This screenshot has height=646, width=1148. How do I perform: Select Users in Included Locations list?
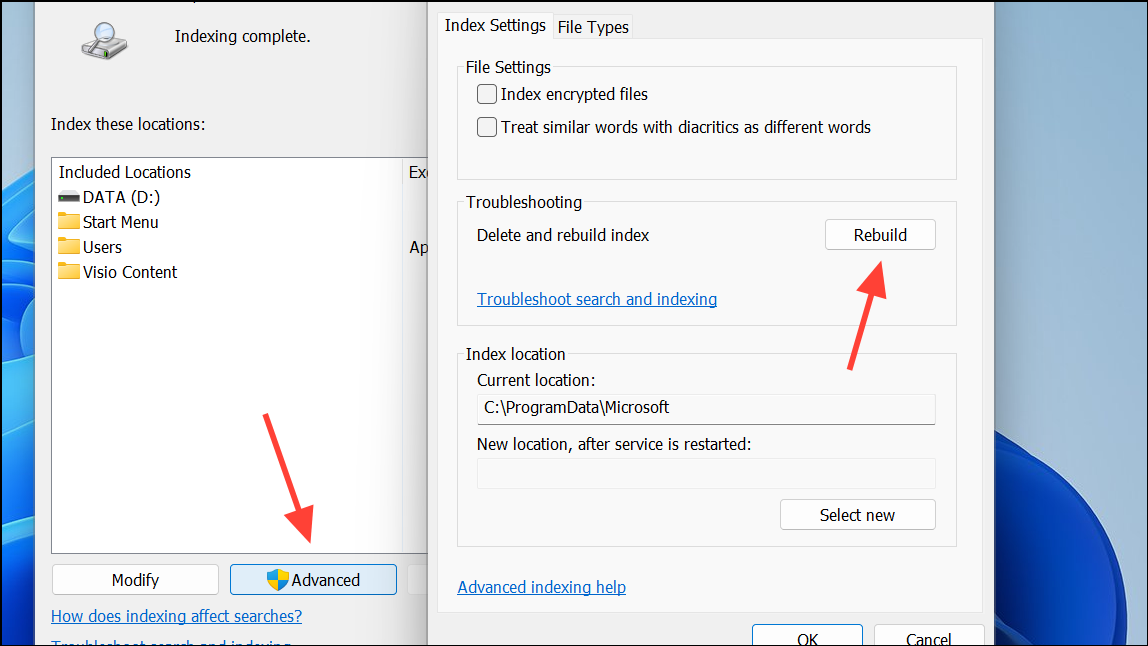[x=100, y=247]
